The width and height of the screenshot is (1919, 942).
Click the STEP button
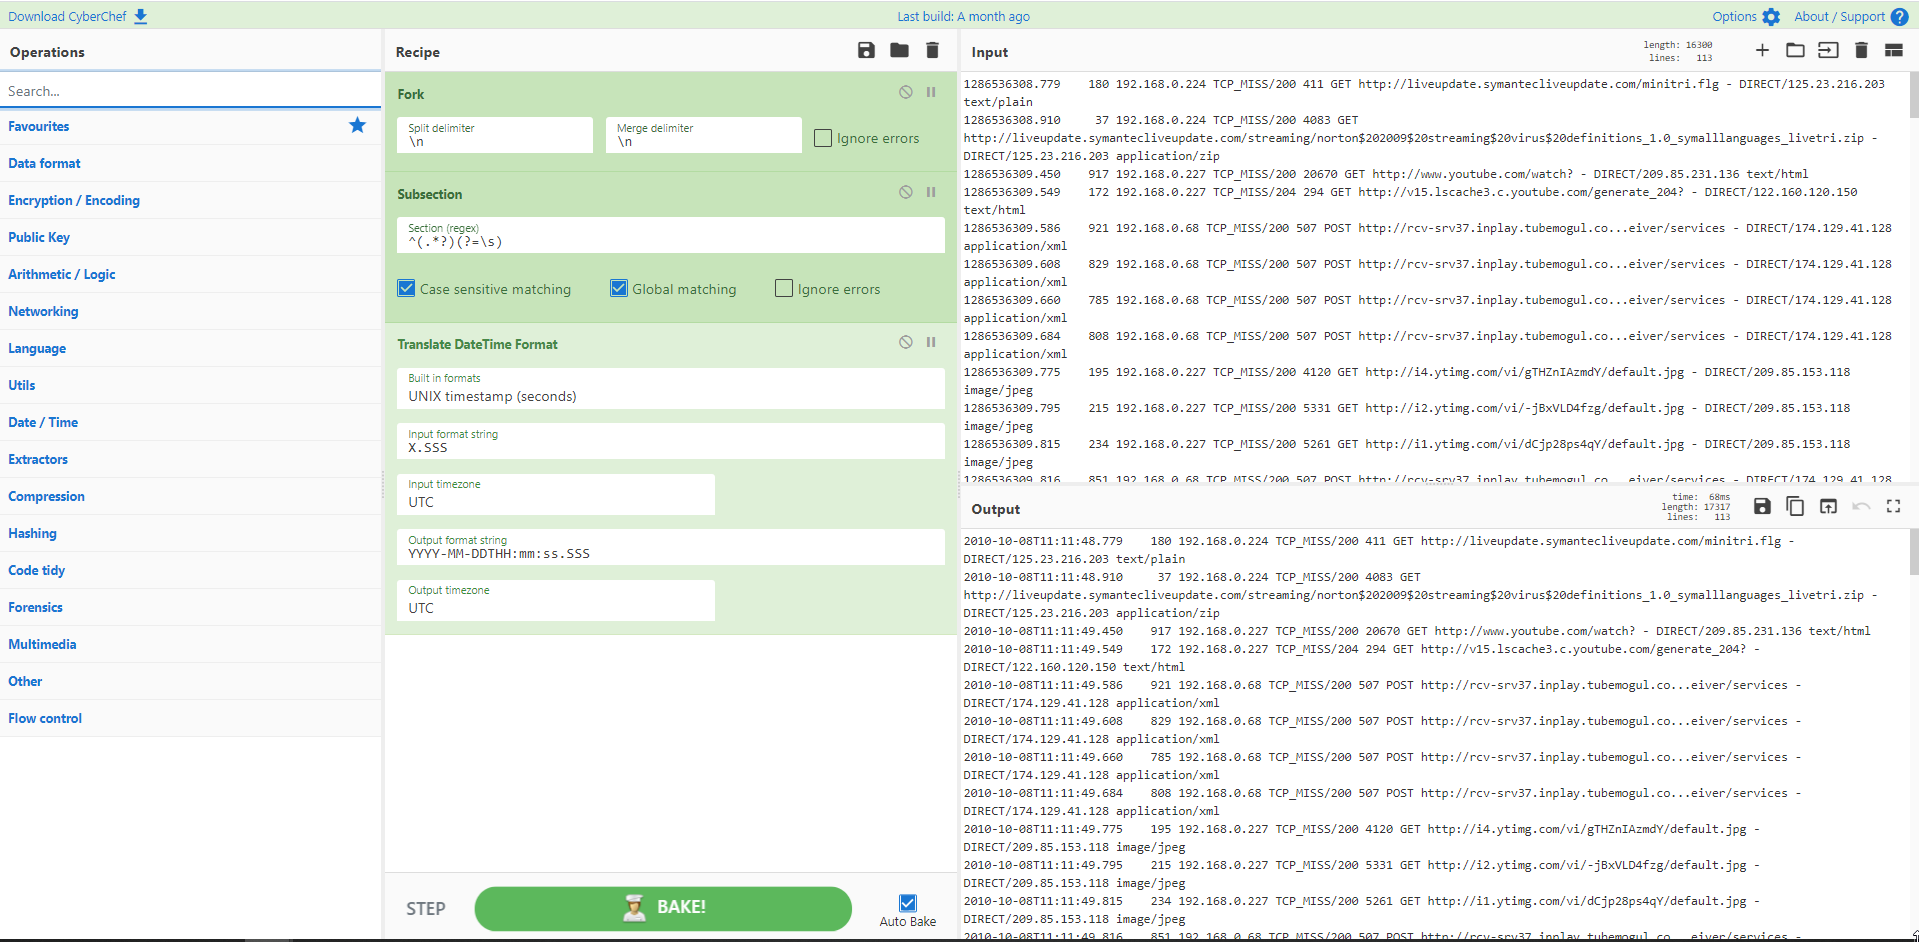[425, 908]
